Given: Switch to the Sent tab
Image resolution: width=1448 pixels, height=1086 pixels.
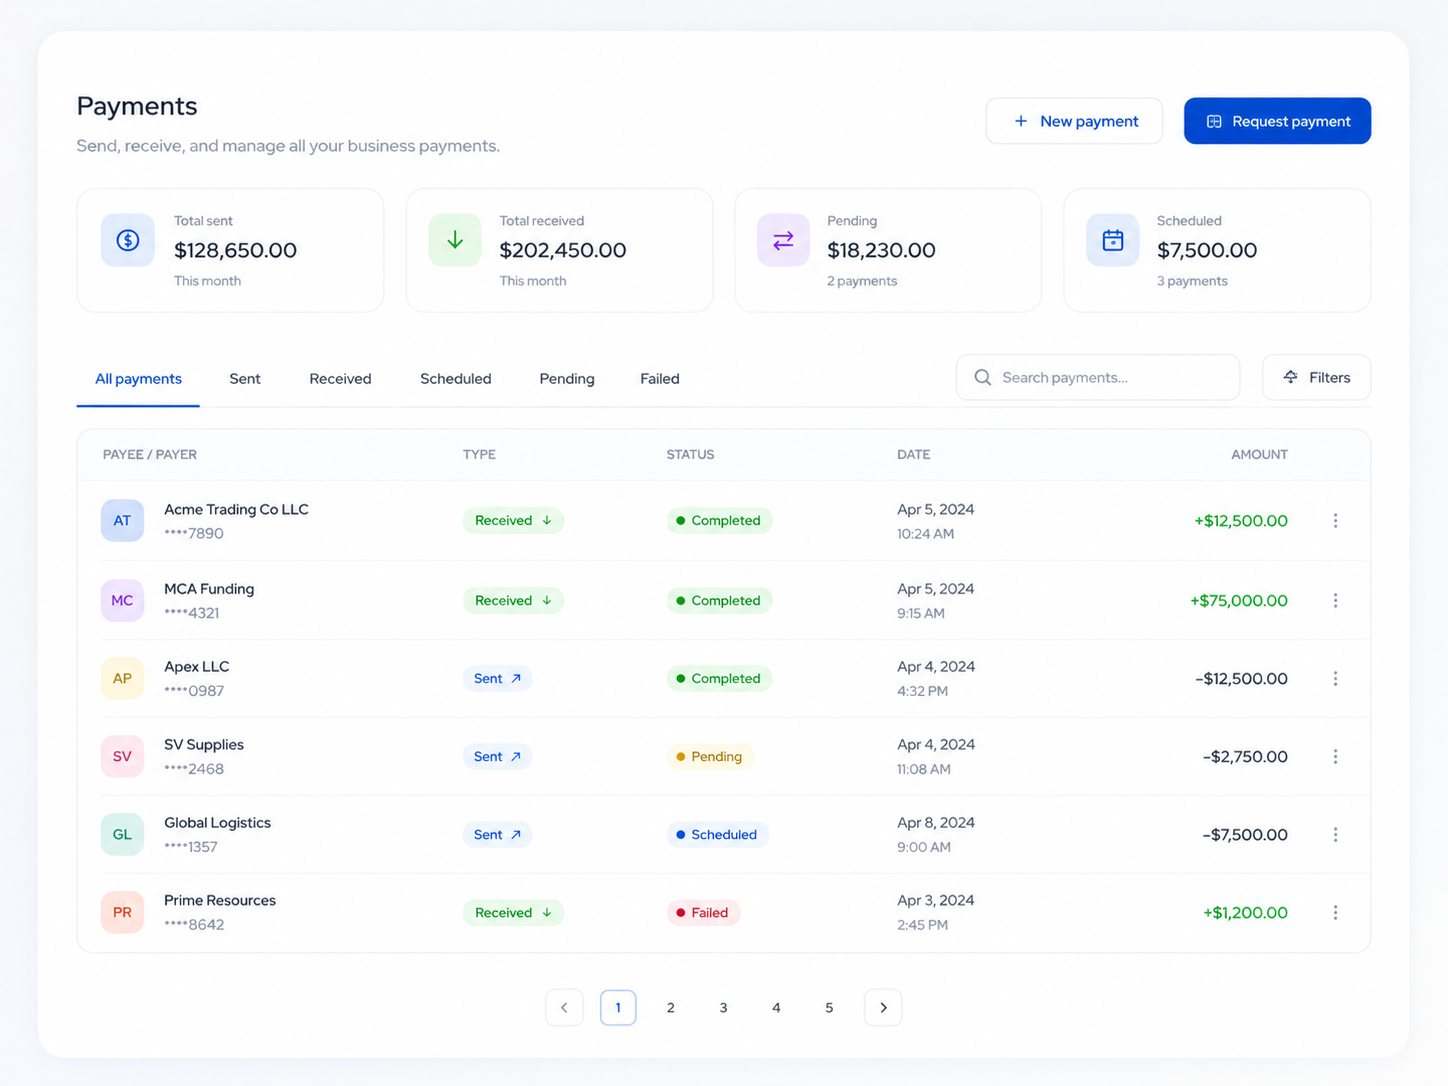Looking at the screenshot, I should click(245, 379).
